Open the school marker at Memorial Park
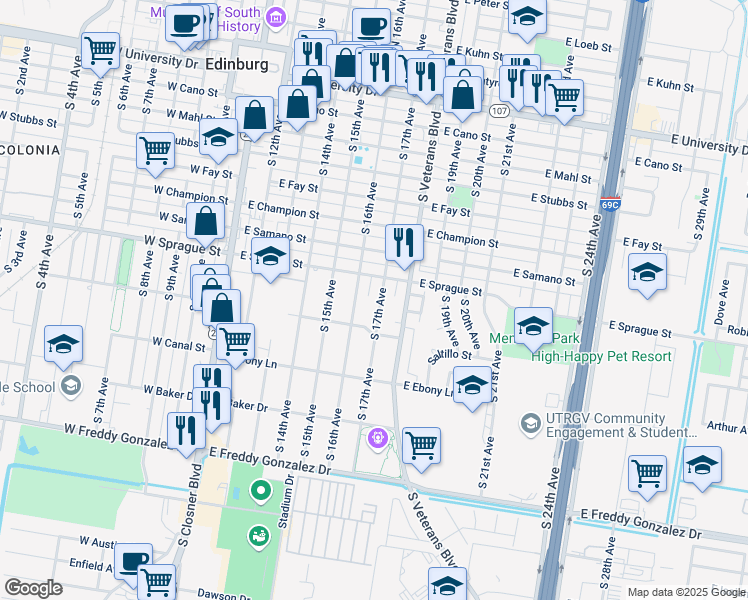 tap(533, 327)
